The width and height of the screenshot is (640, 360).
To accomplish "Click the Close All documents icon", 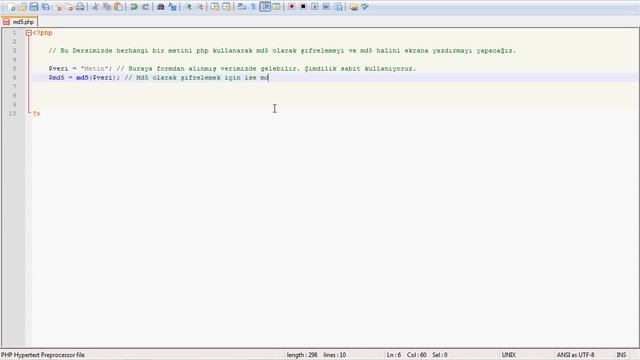I will (69, 7).
